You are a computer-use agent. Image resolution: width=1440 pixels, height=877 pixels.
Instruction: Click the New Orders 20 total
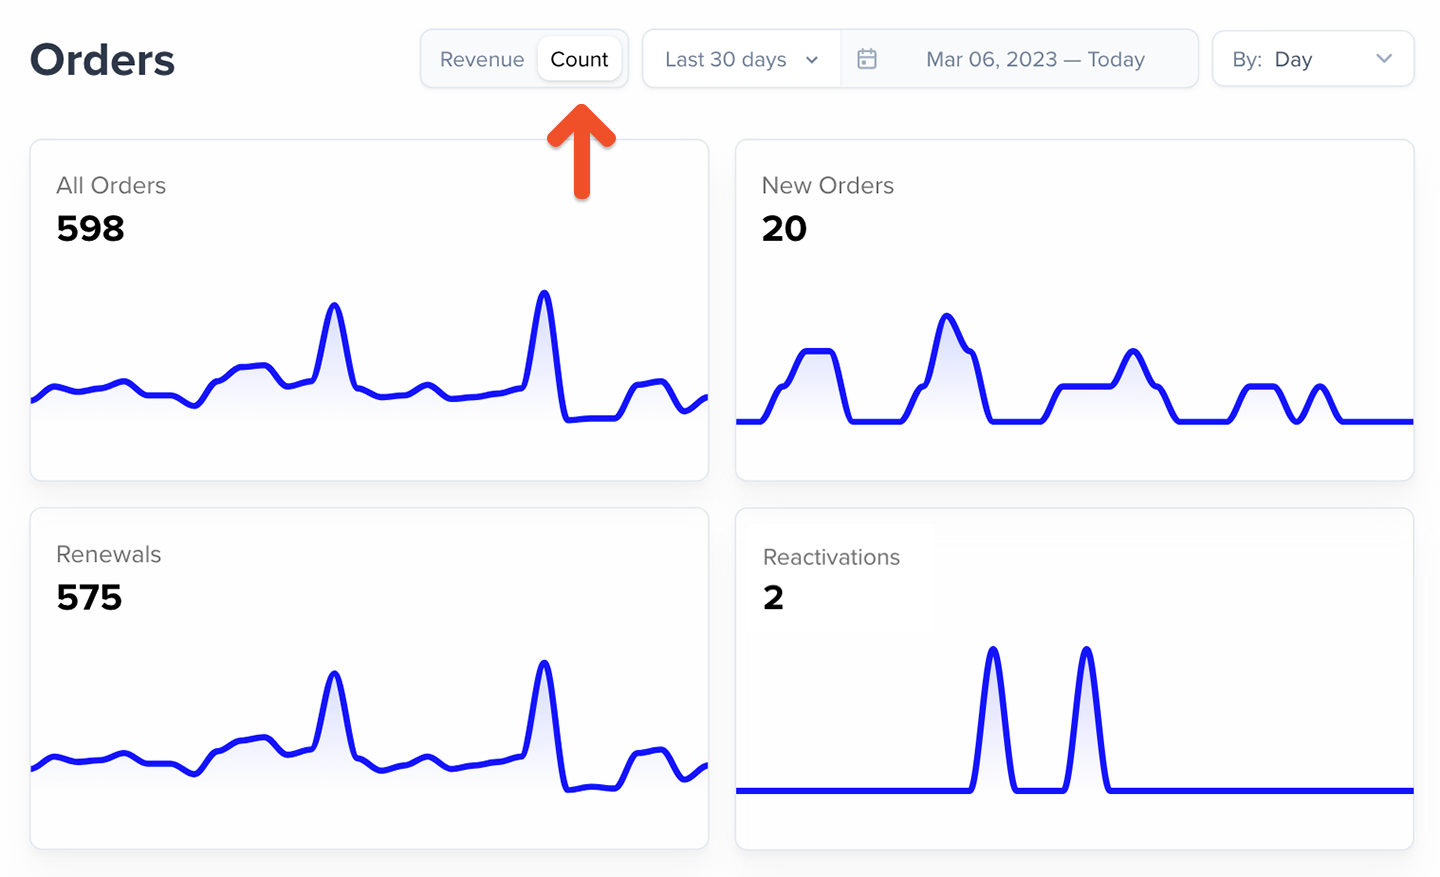pos(784,229)
